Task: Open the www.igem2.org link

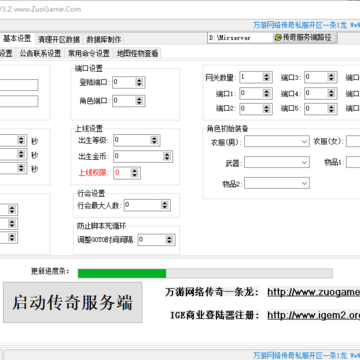Action: 314,315
